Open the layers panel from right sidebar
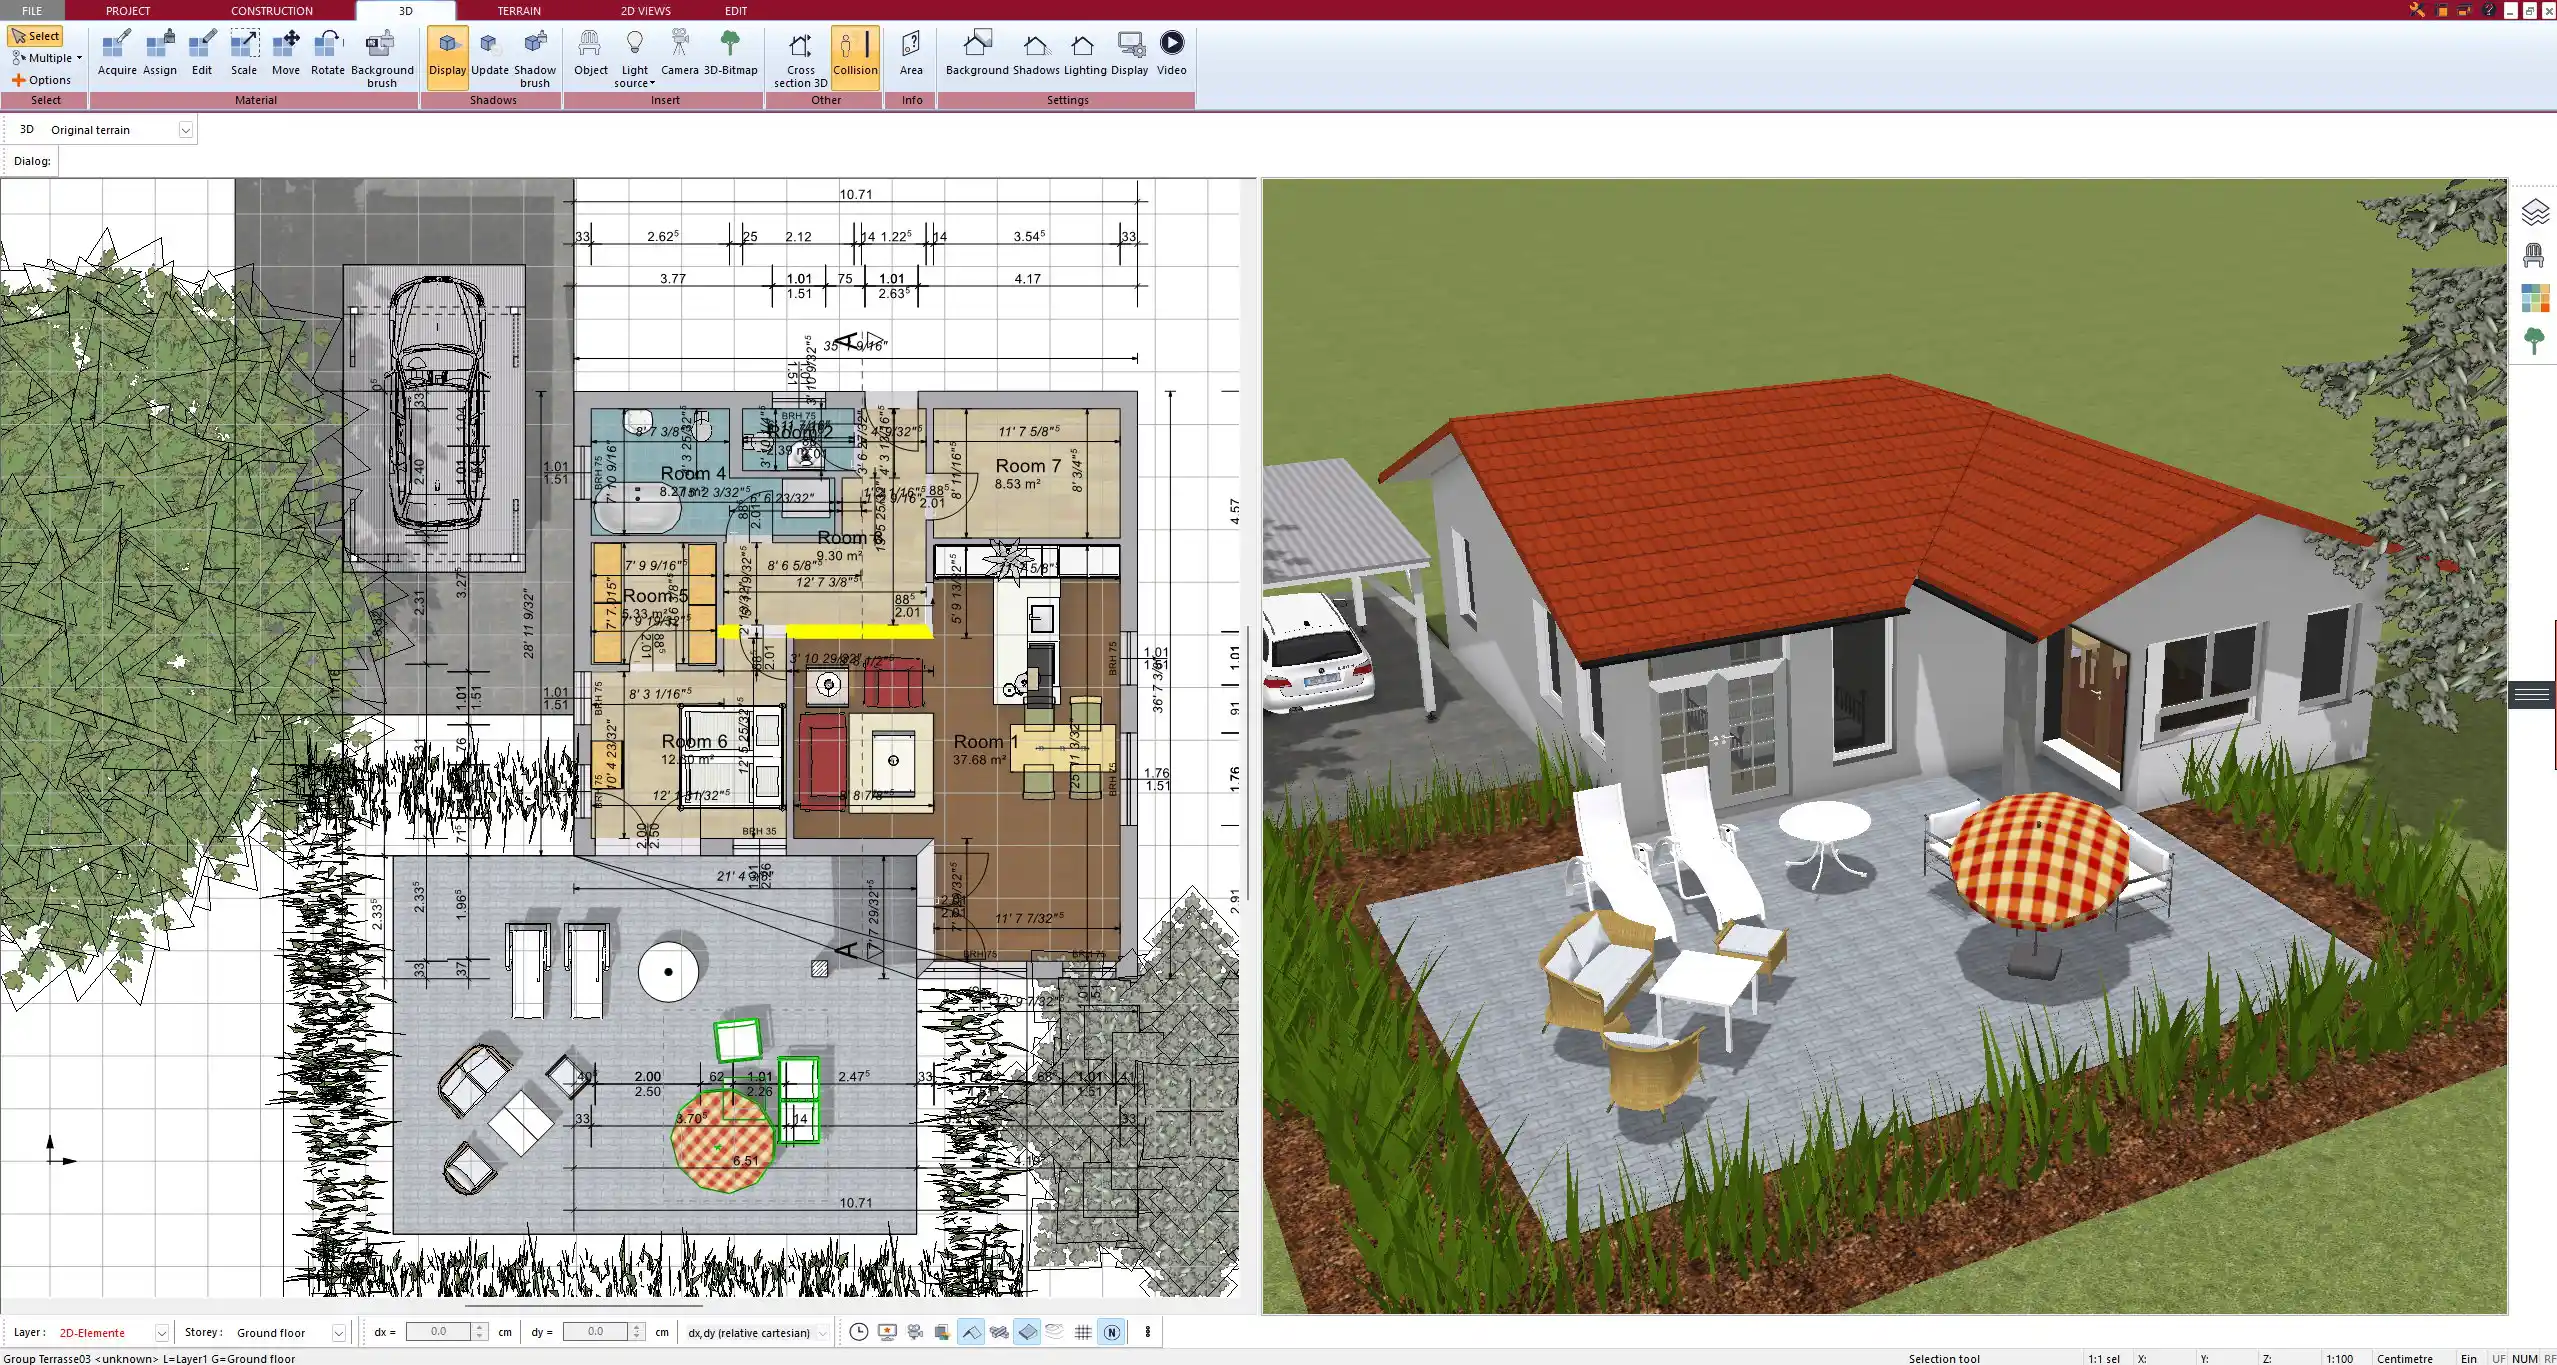Viewport: 2557px width, 1365px height. tap(2534, 212)
